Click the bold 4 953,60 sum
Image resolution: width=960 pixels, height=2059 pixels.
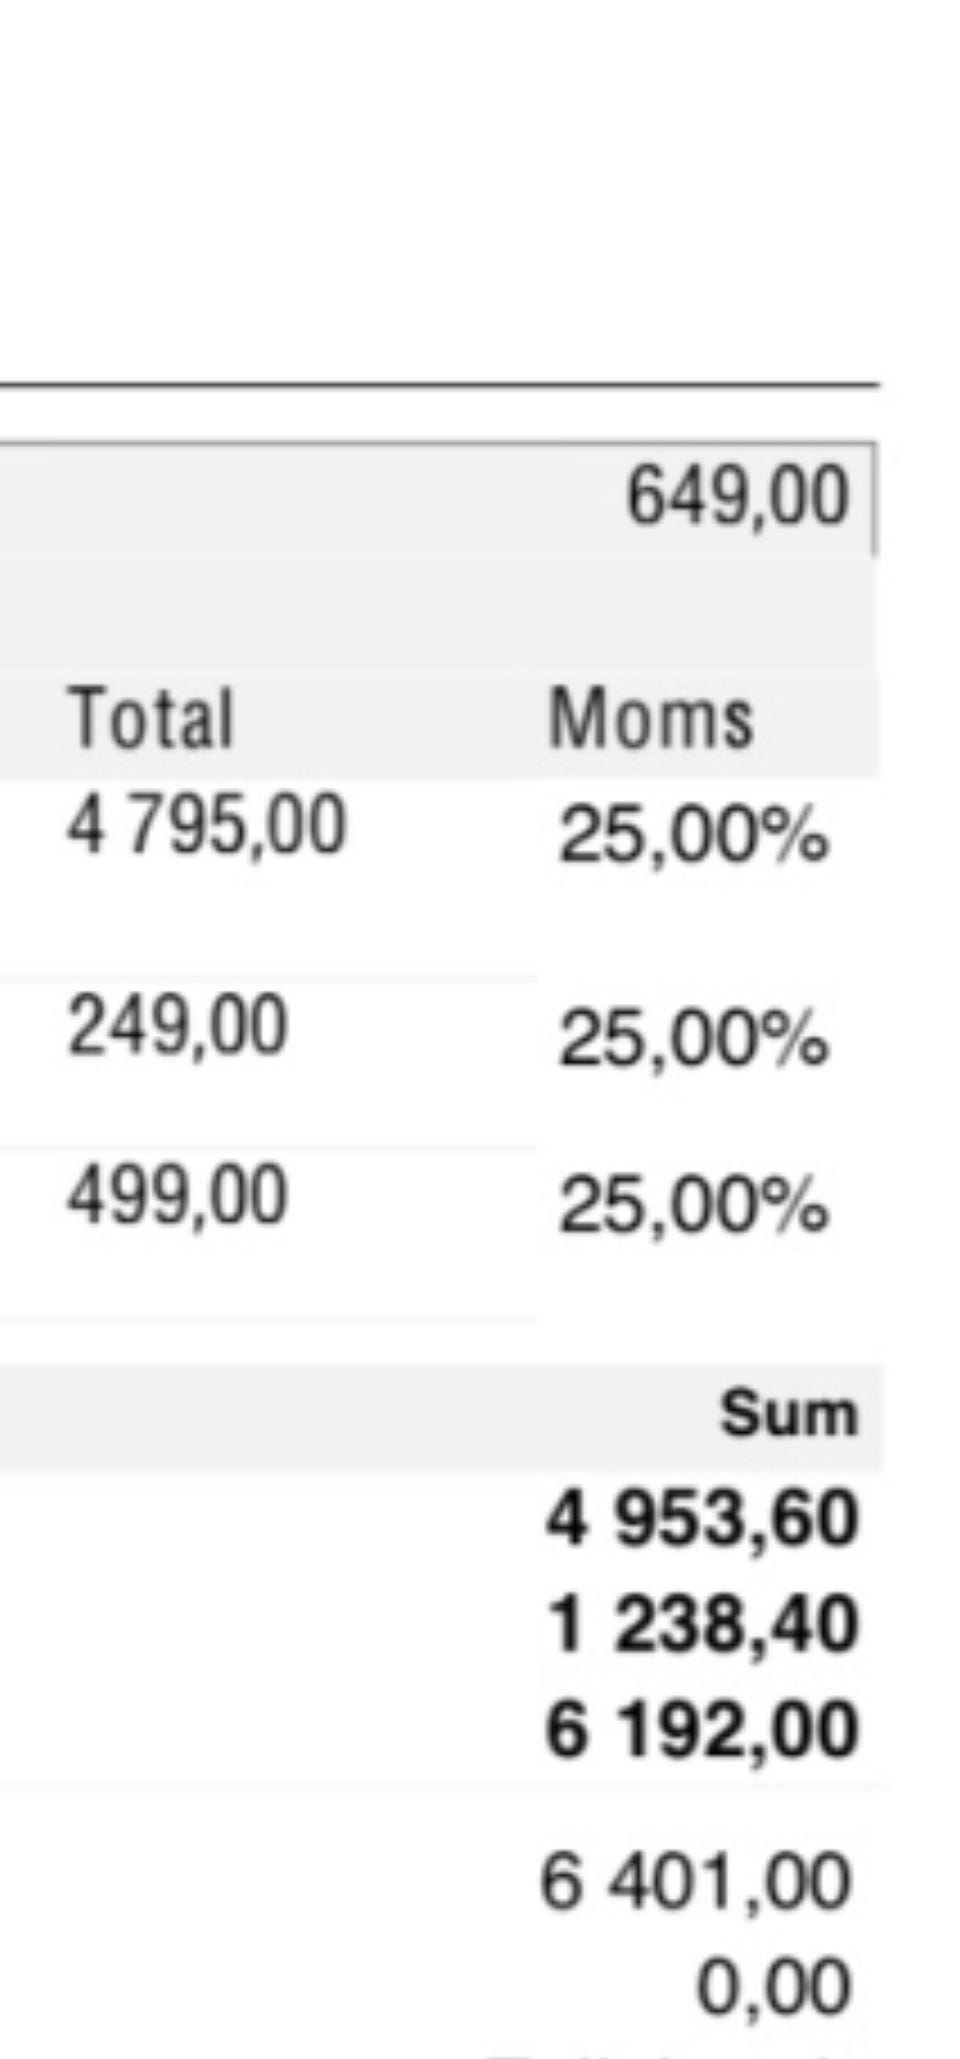[x=703, y=1518]
